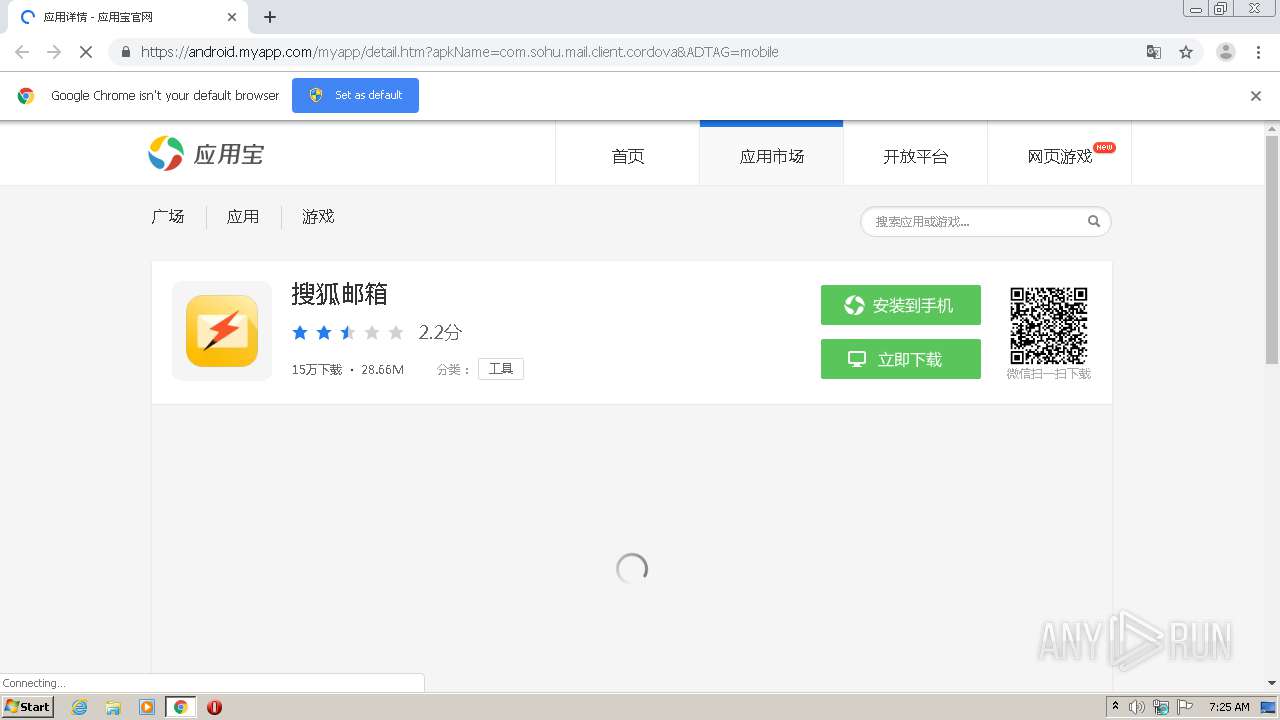Viewport: 1280px width, 720px height.
Task: Open the 开放平台 tab
Action: click(x=915, y=156)
